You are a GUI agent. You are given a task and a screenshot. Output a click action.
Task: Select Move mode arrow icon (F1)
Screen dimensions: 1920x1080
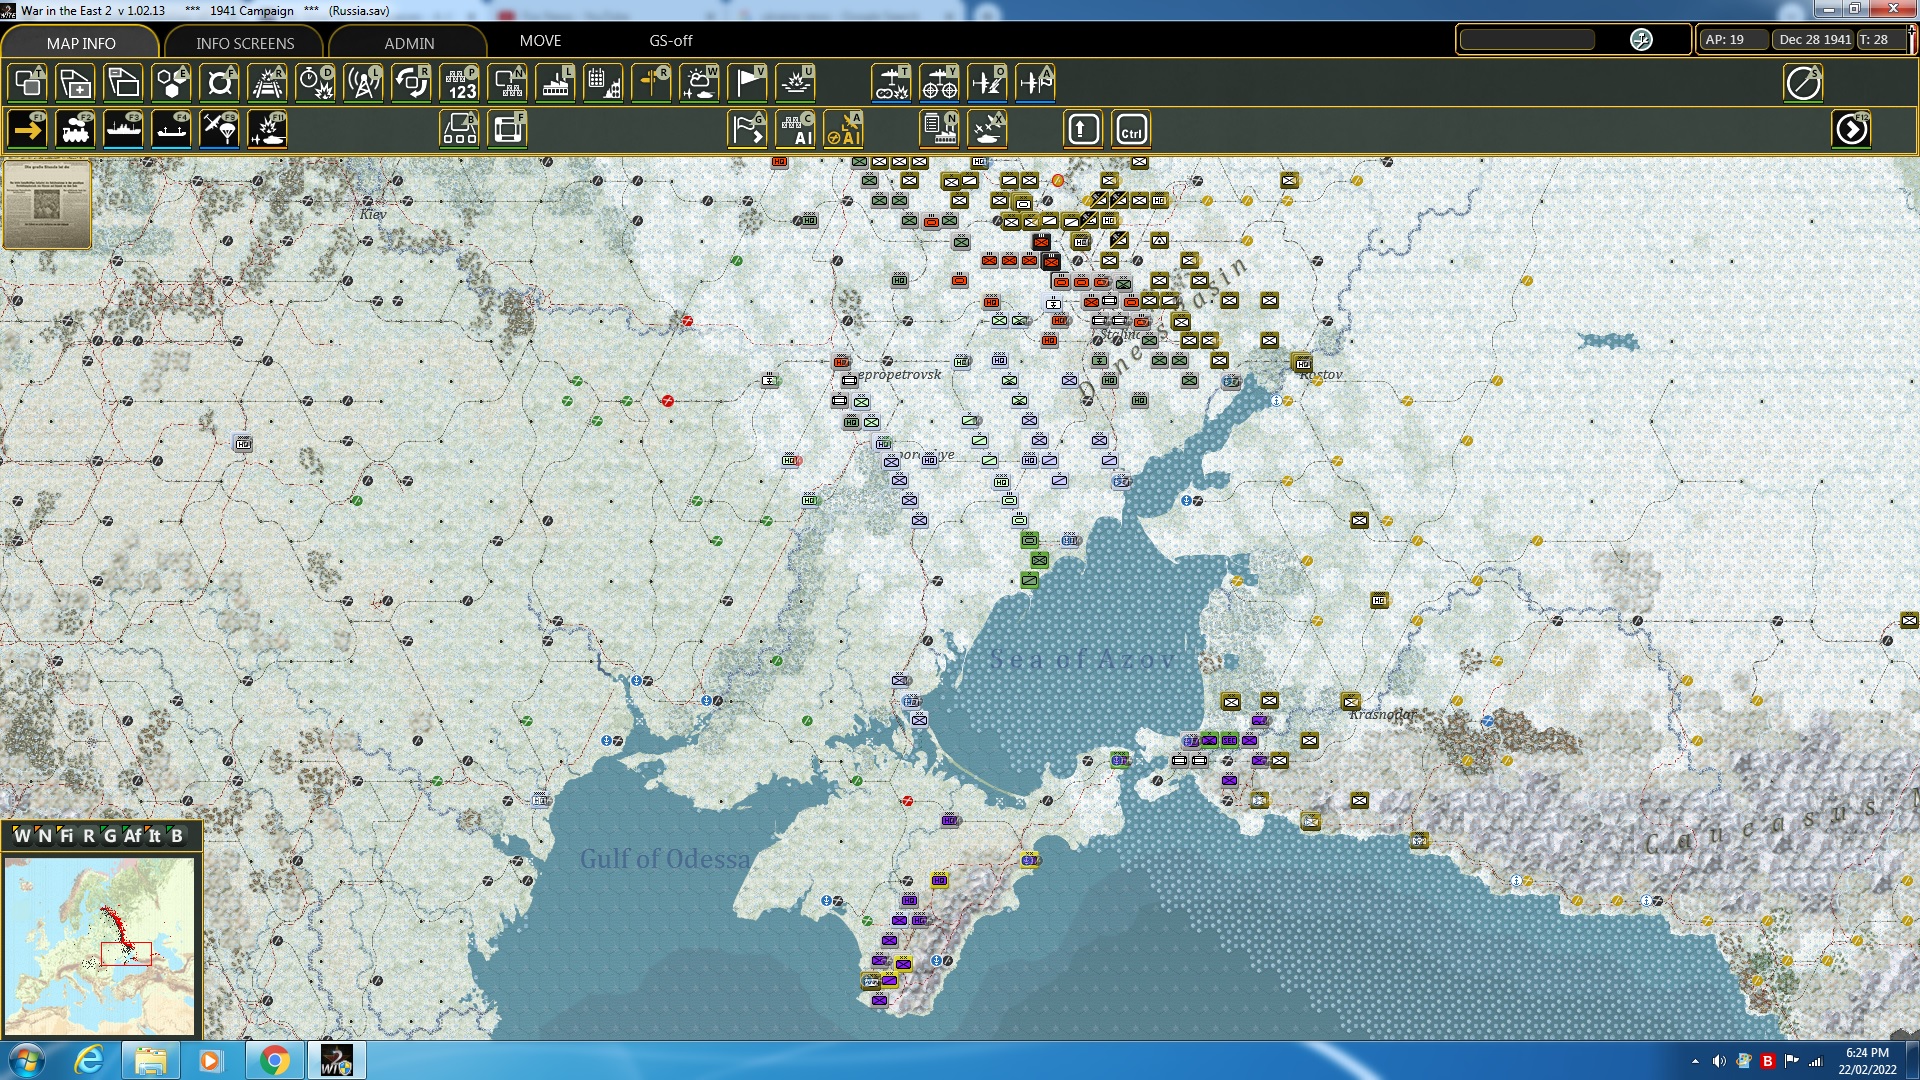click(x=28, y=130)
